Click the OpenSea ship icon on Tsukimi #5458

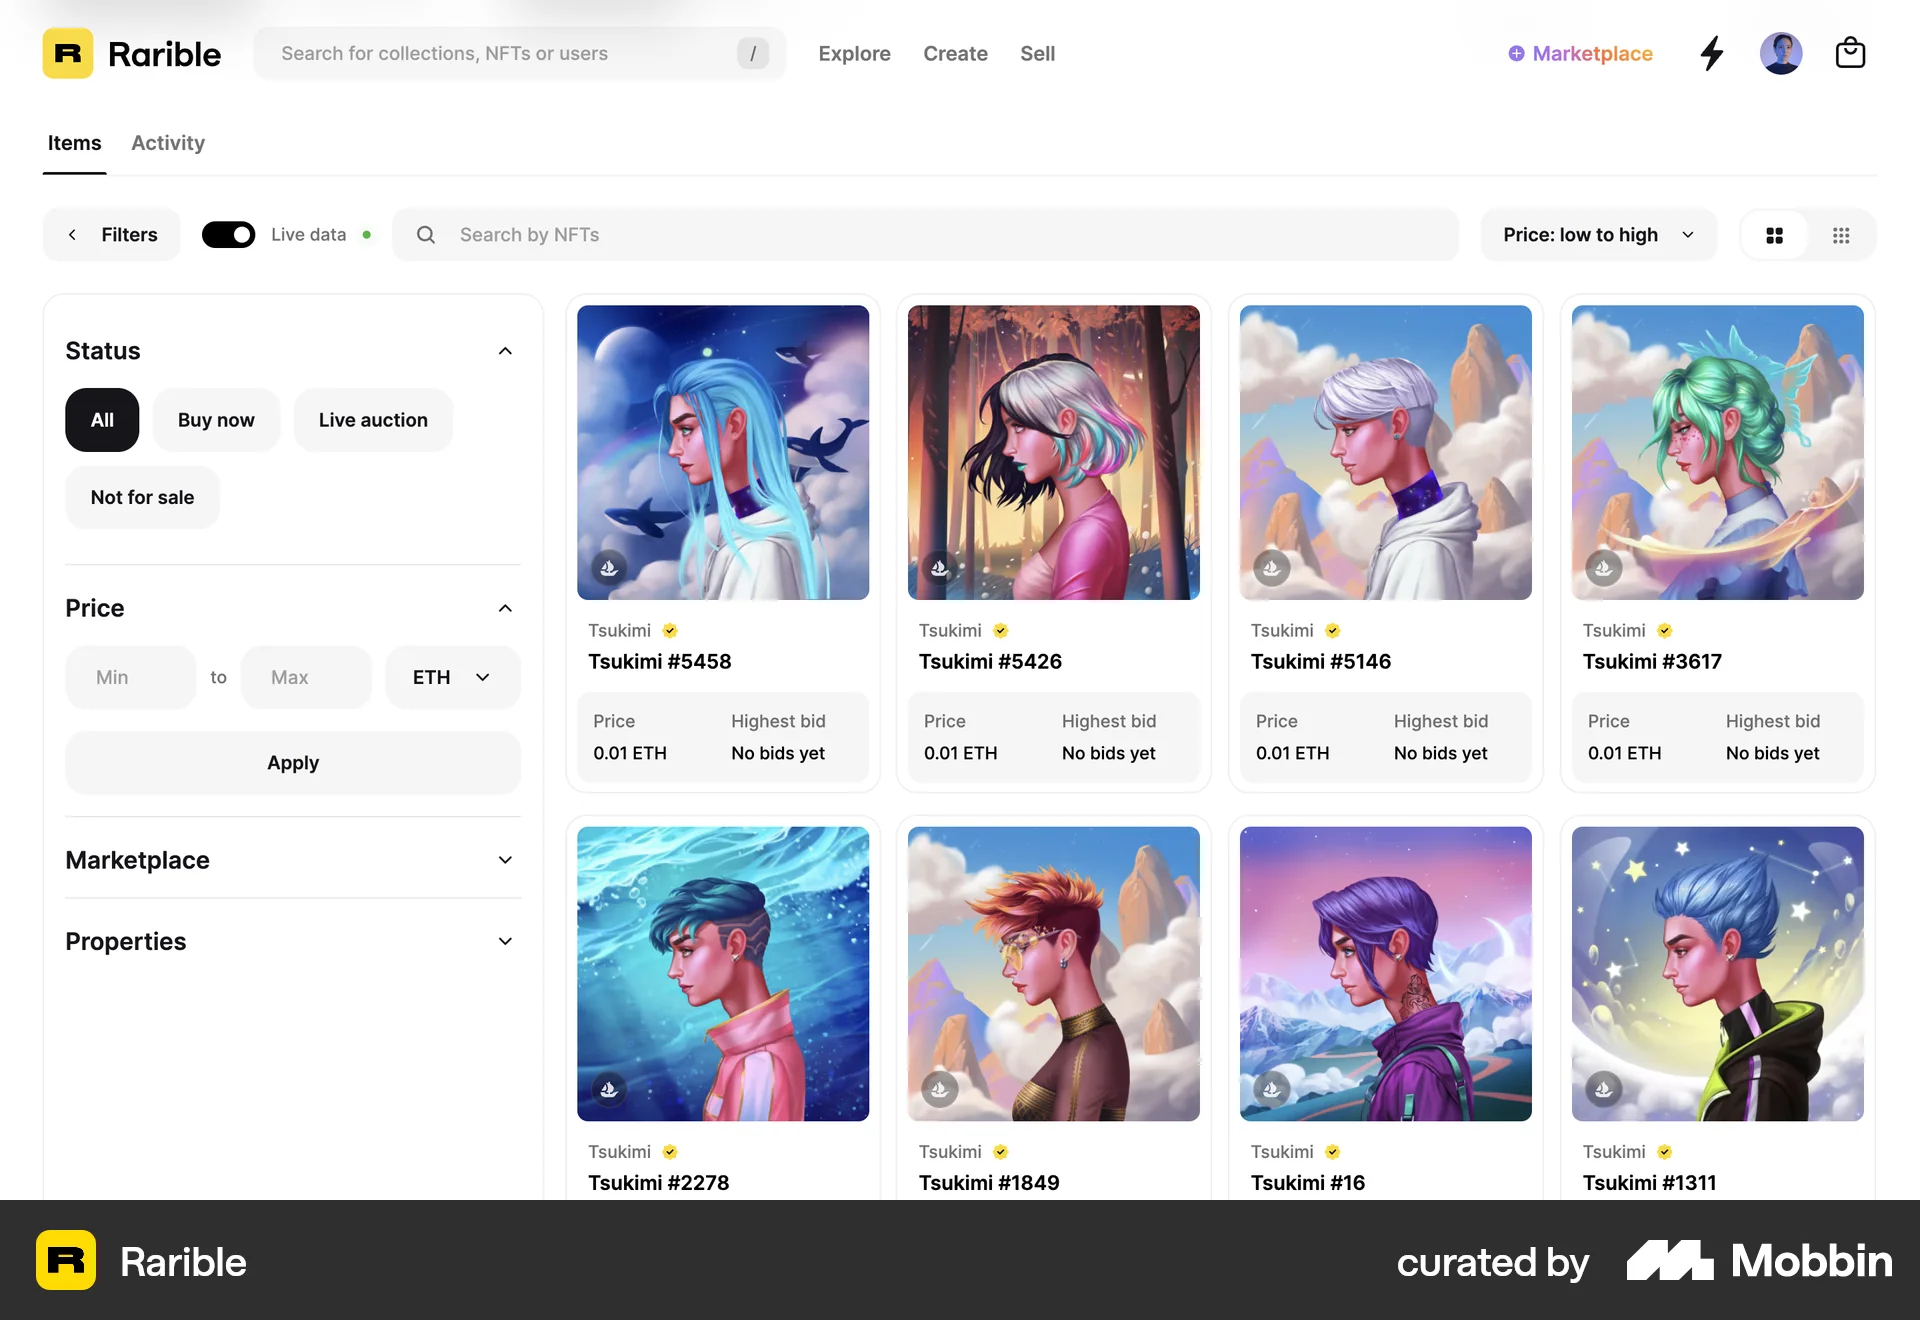point(609,568)
